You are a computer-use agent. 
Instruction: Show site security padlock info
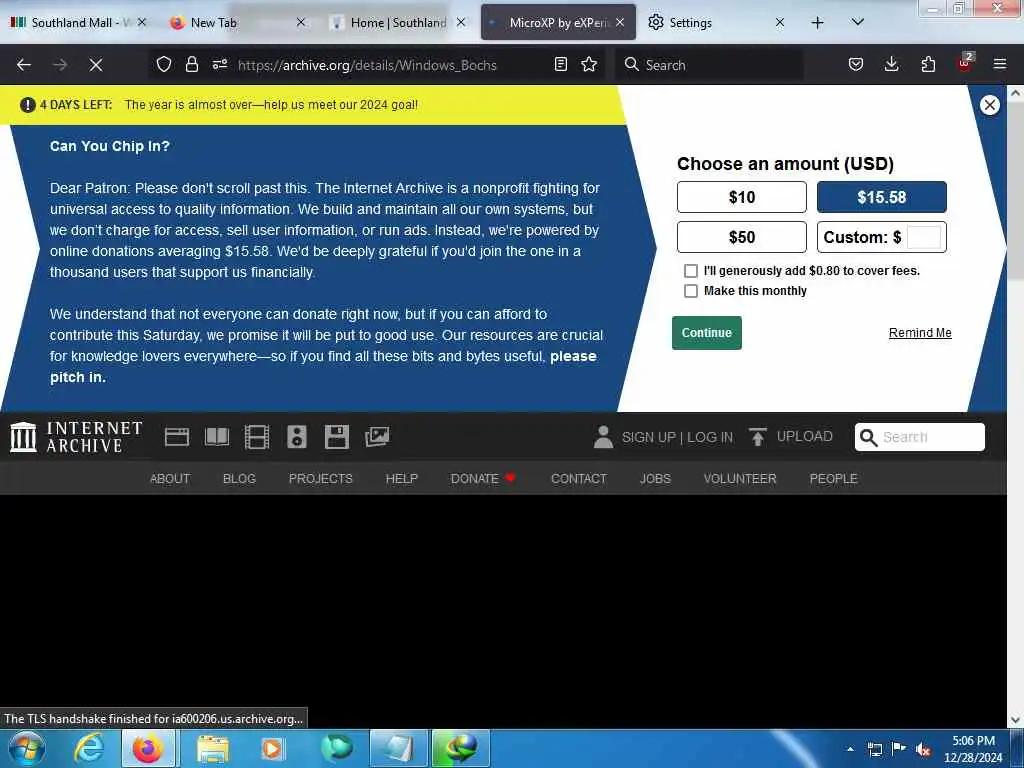point(191,65)
